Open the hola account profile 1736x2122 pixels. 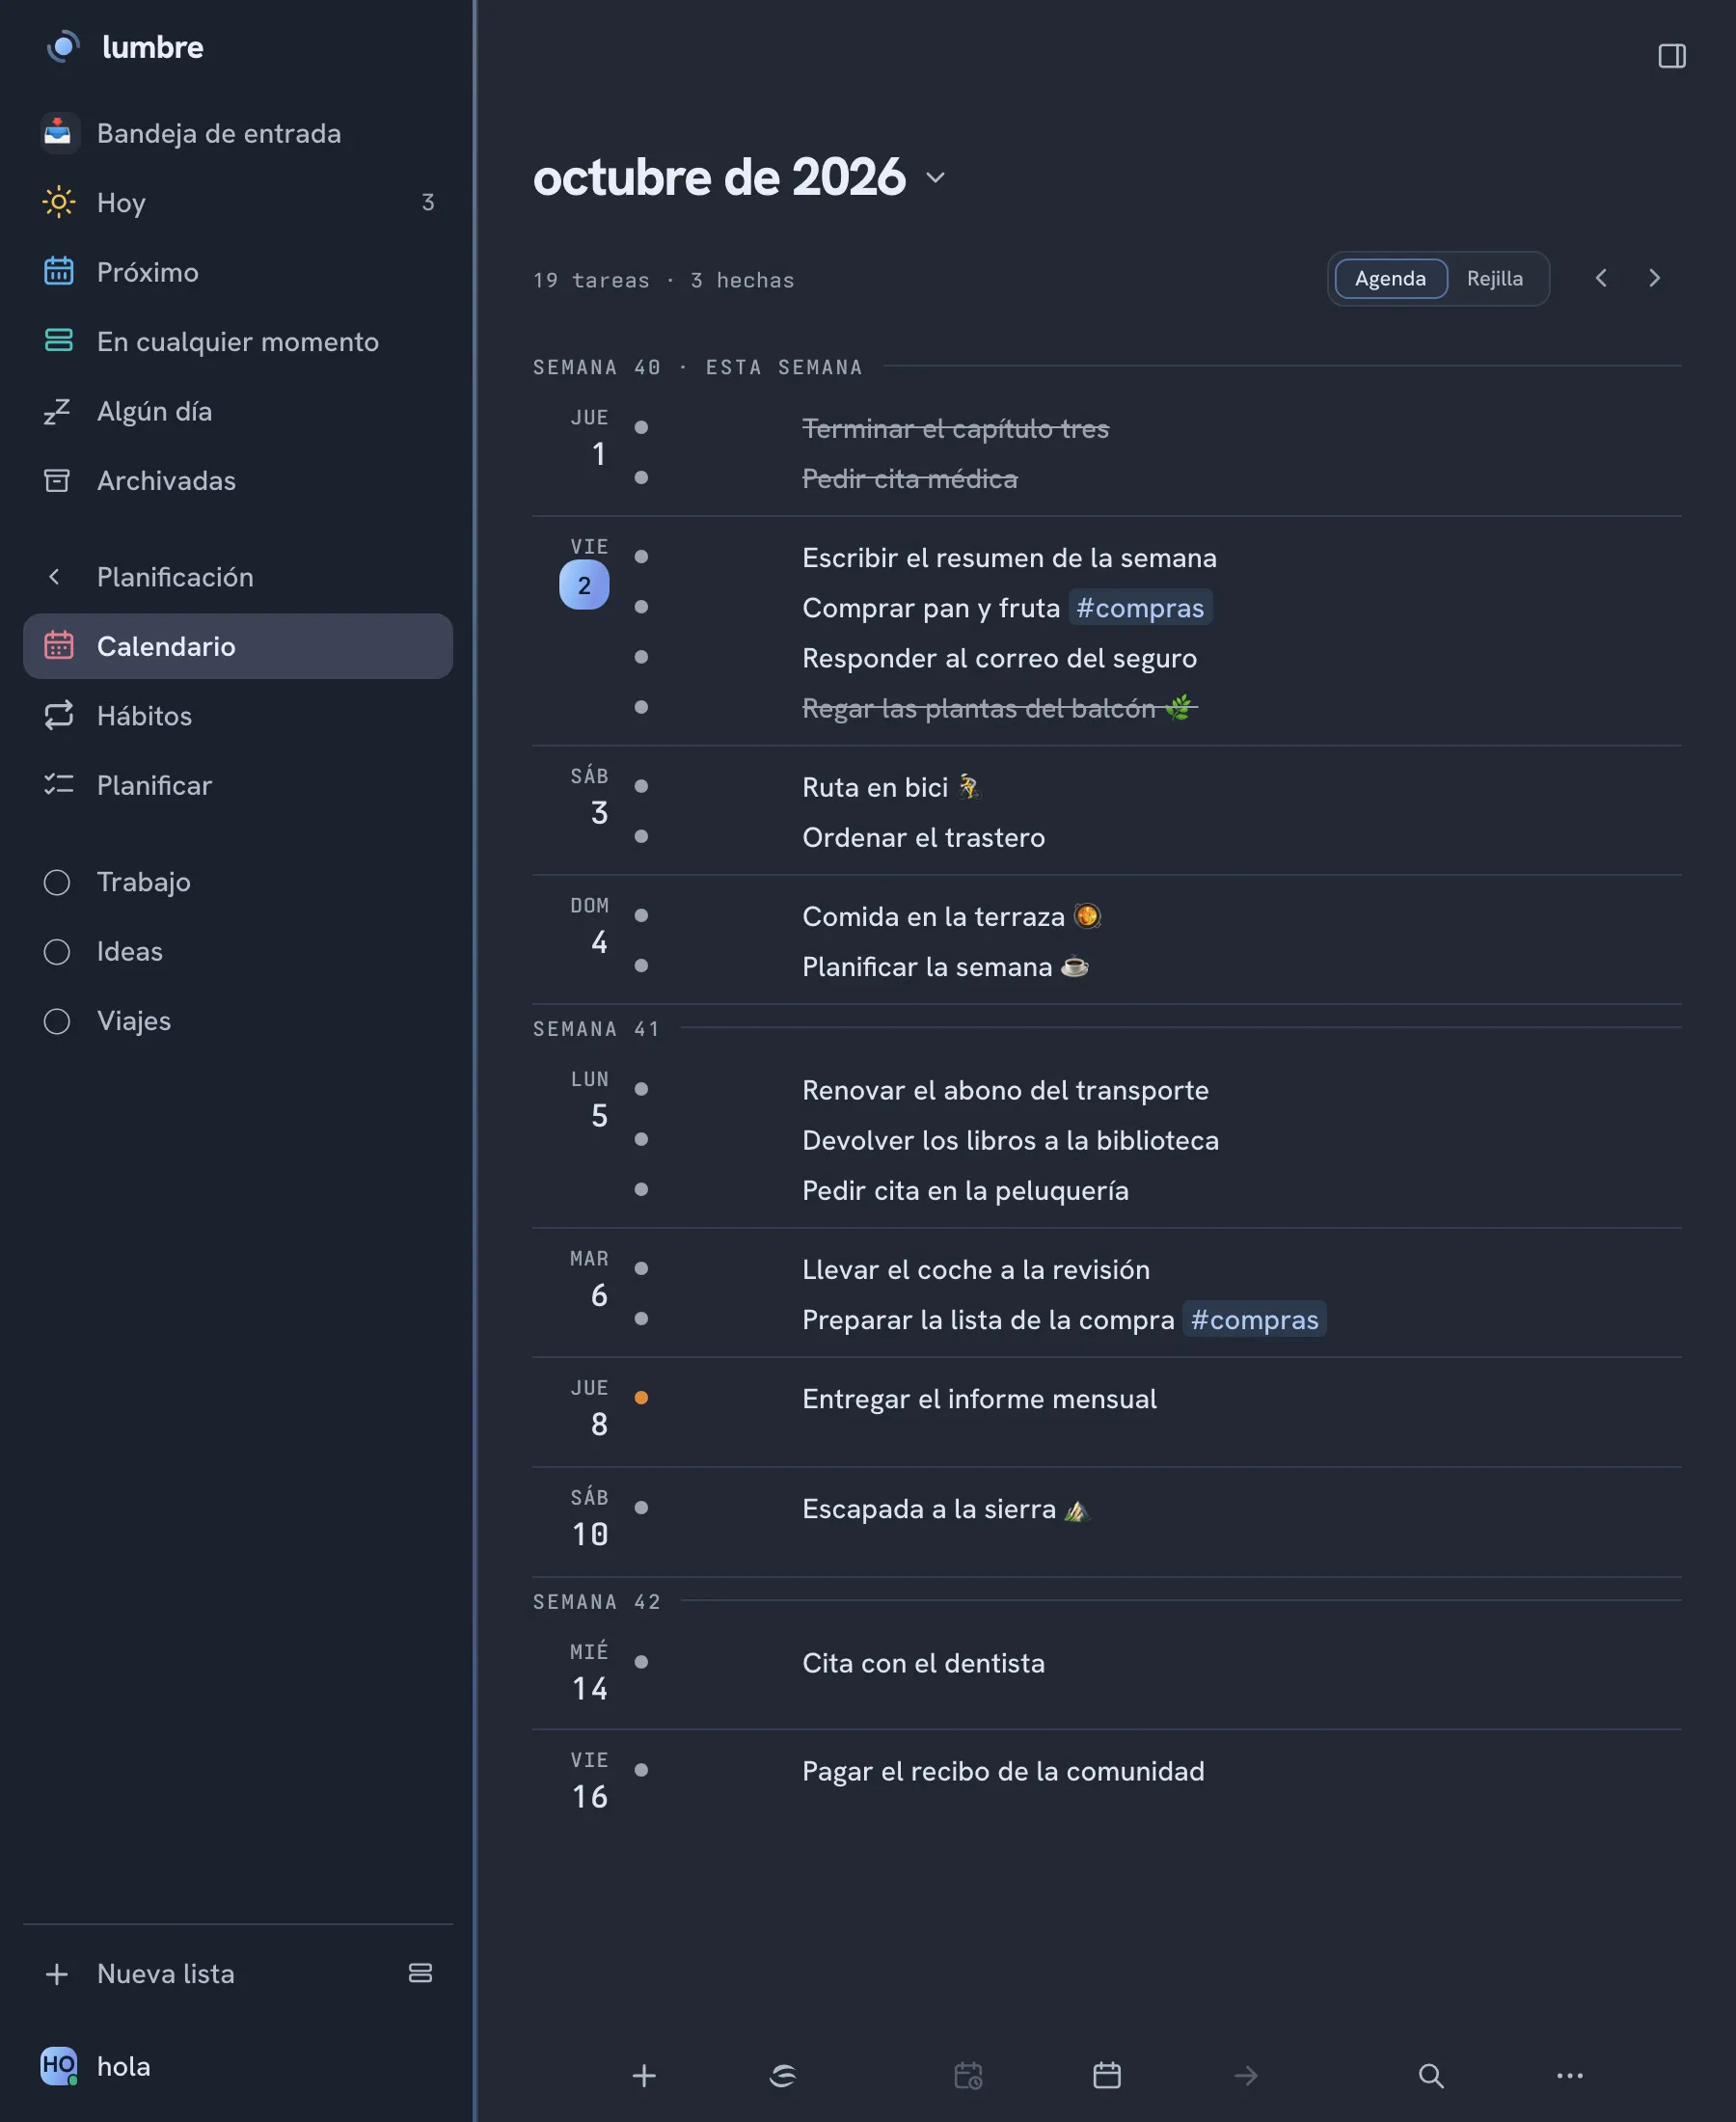pyautogui.click(x=96, y=2065)
